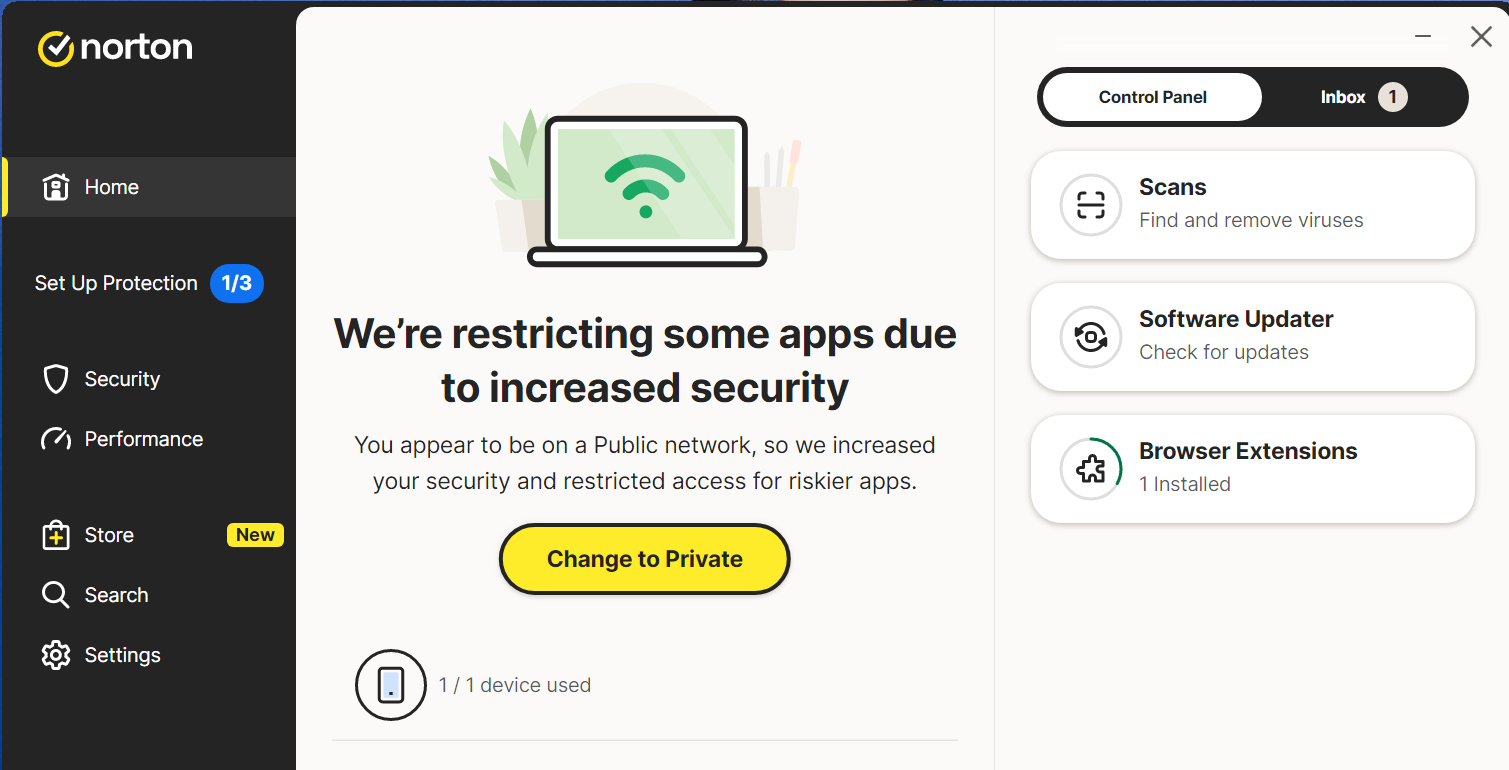Open the Software Updater card title
This screenshot has height=770, width=1509.
(x=1236, y=319)
